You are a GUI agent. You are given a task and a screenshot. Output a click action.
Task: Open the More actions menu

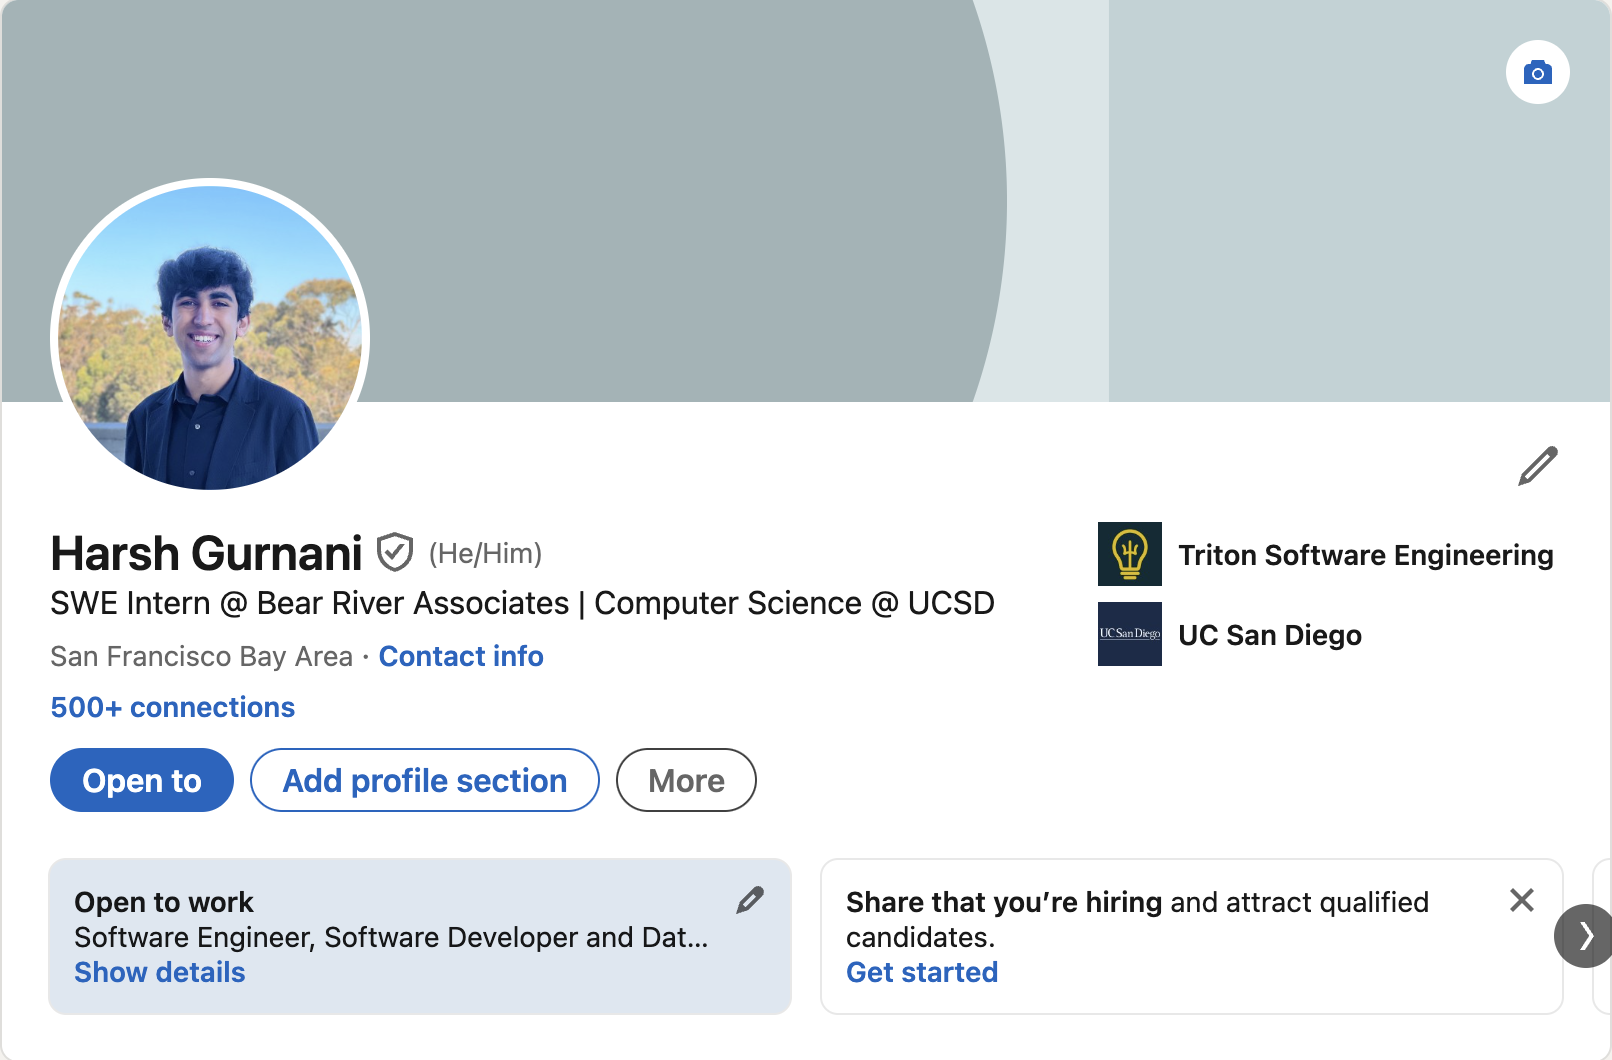coord(686,780)
